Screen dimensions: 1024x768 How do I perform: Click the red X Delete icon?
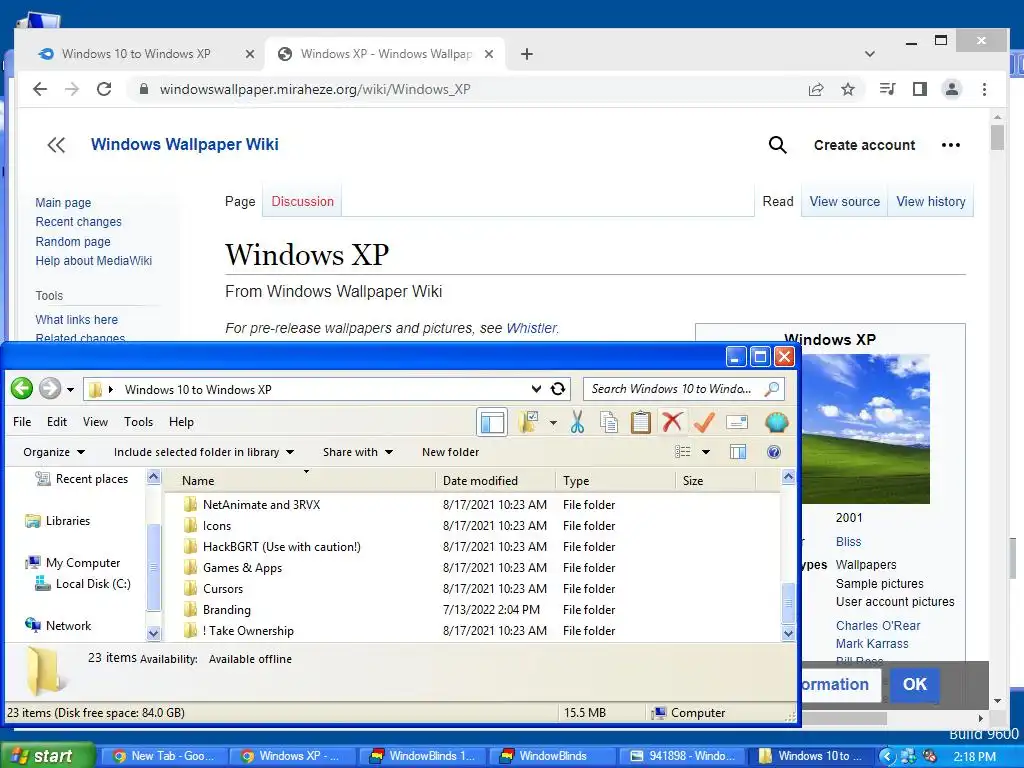(672, 422)
